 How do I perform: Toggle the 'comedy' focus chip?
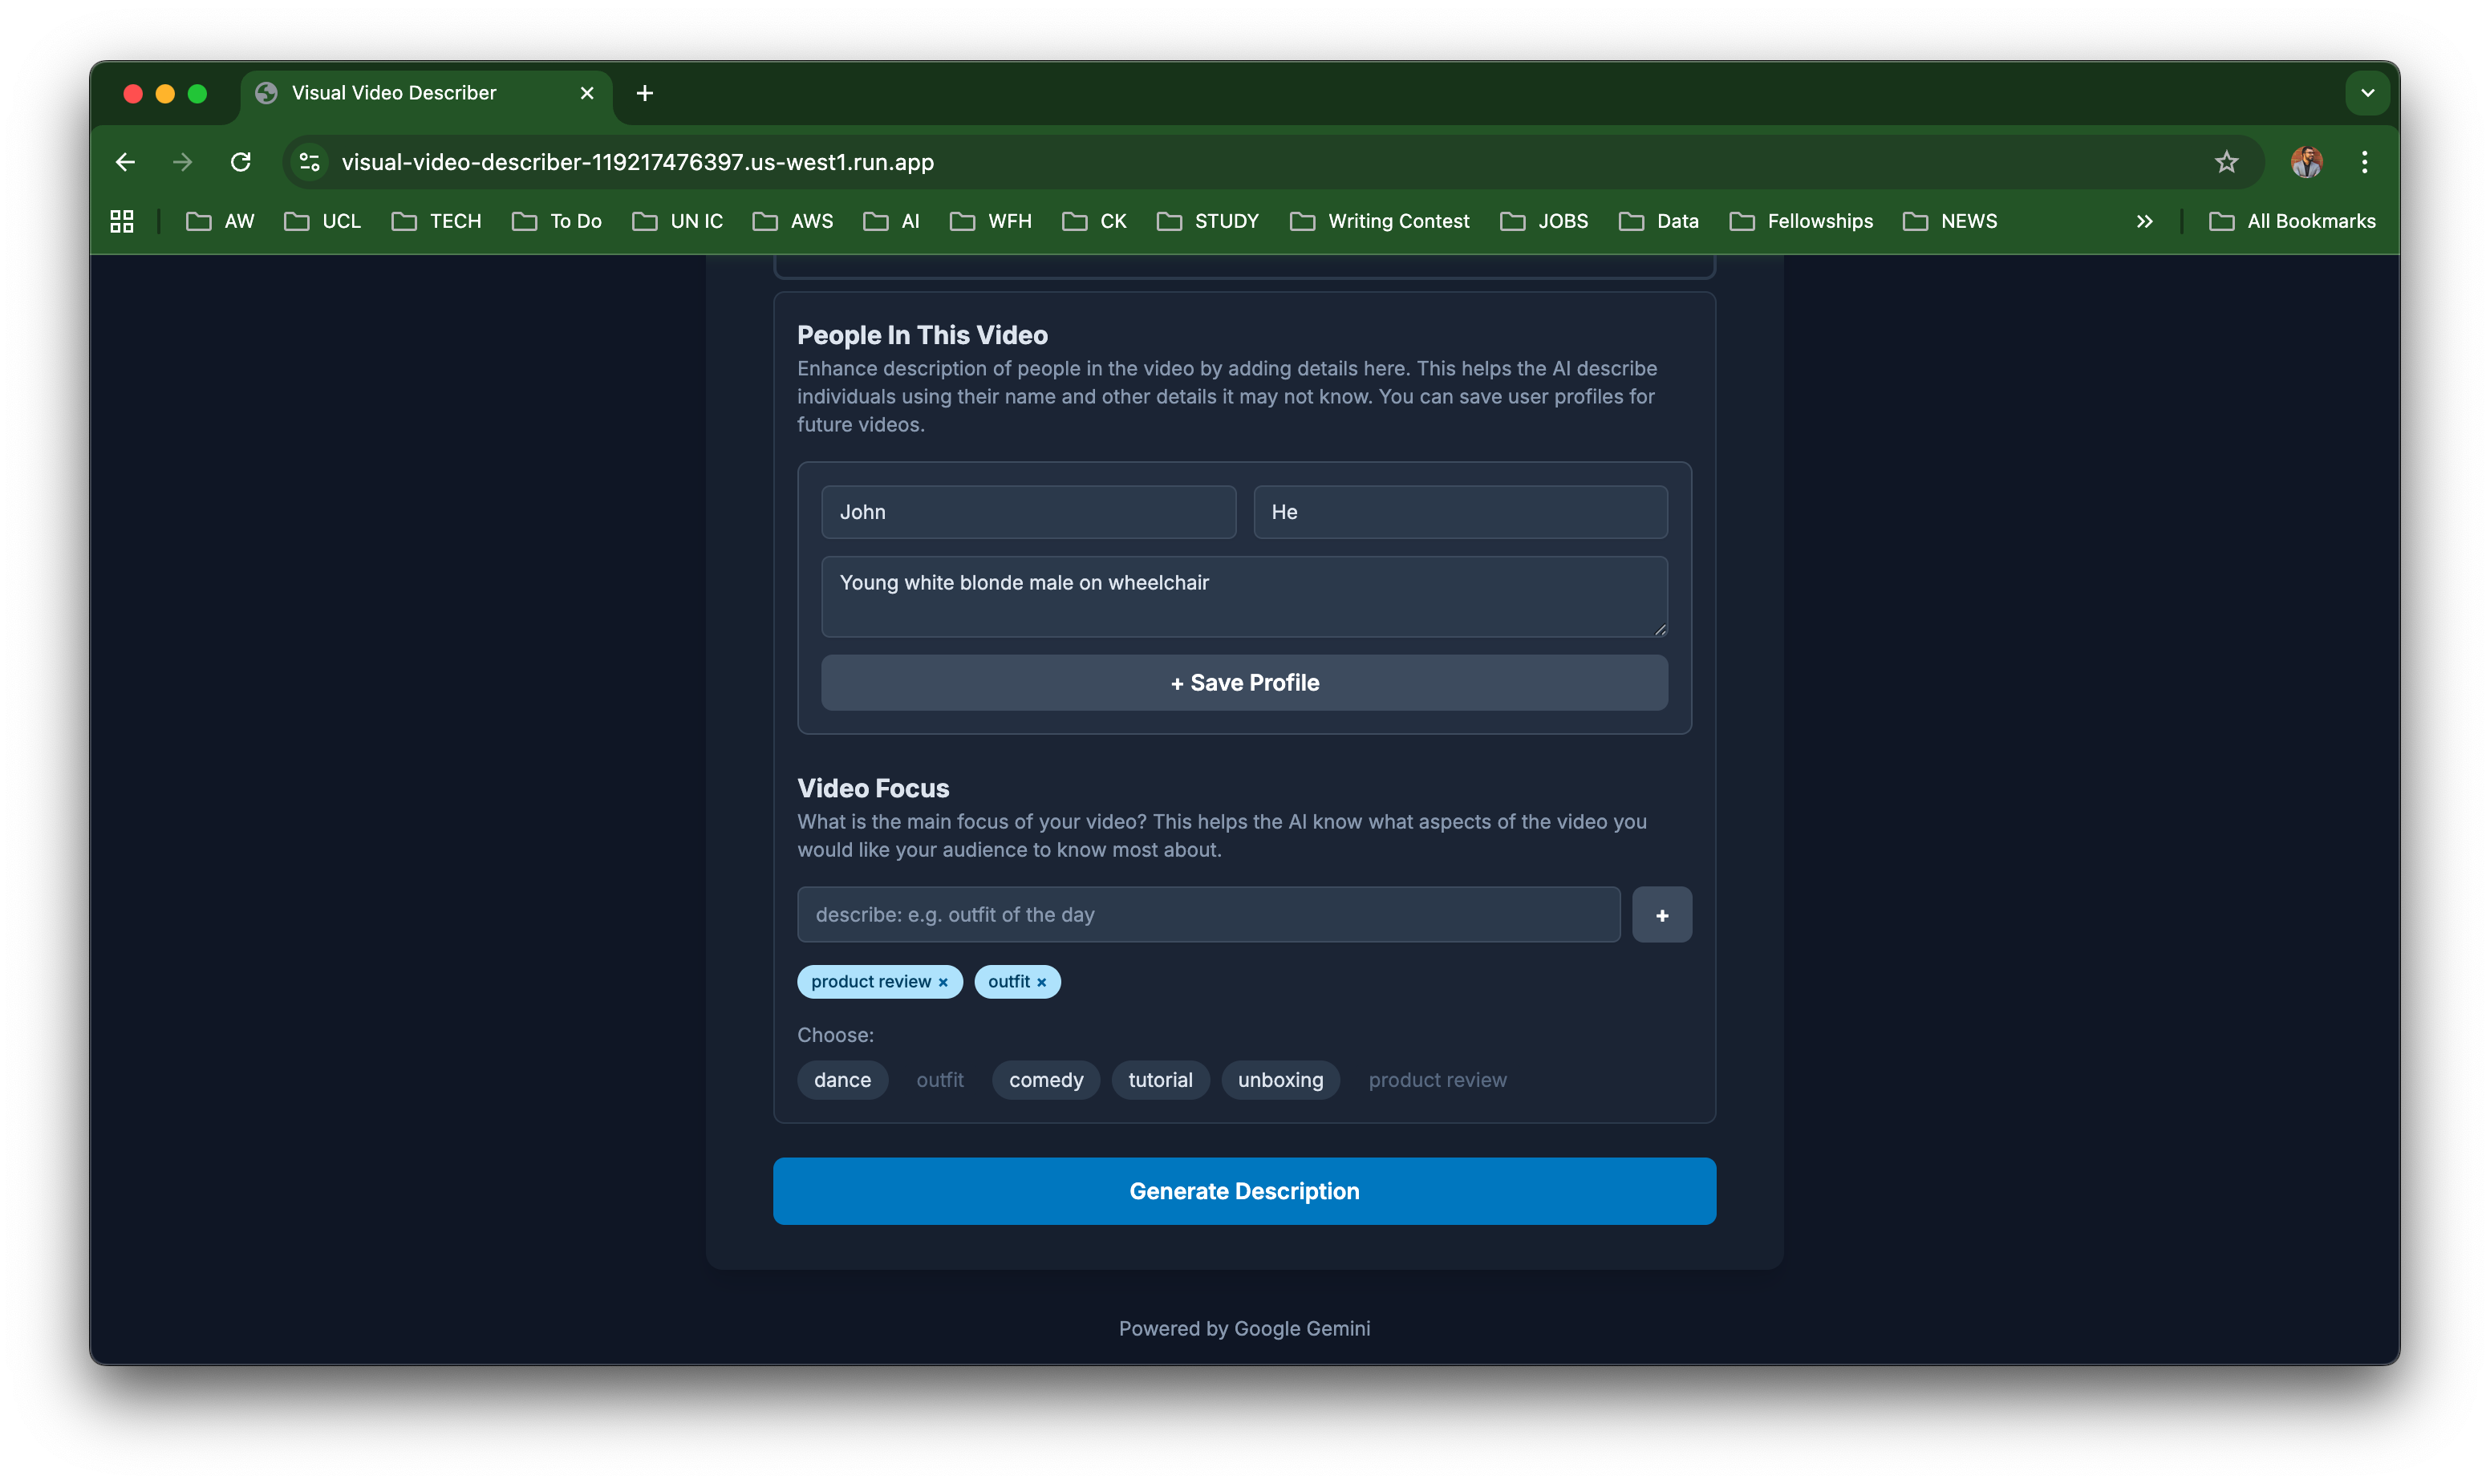pos(1045,1080)
